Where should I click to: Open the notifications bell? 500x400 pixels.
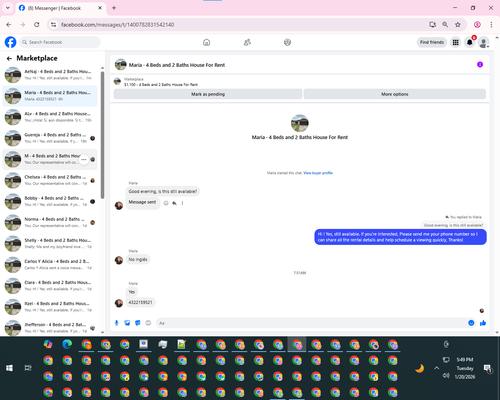[470, 42]
